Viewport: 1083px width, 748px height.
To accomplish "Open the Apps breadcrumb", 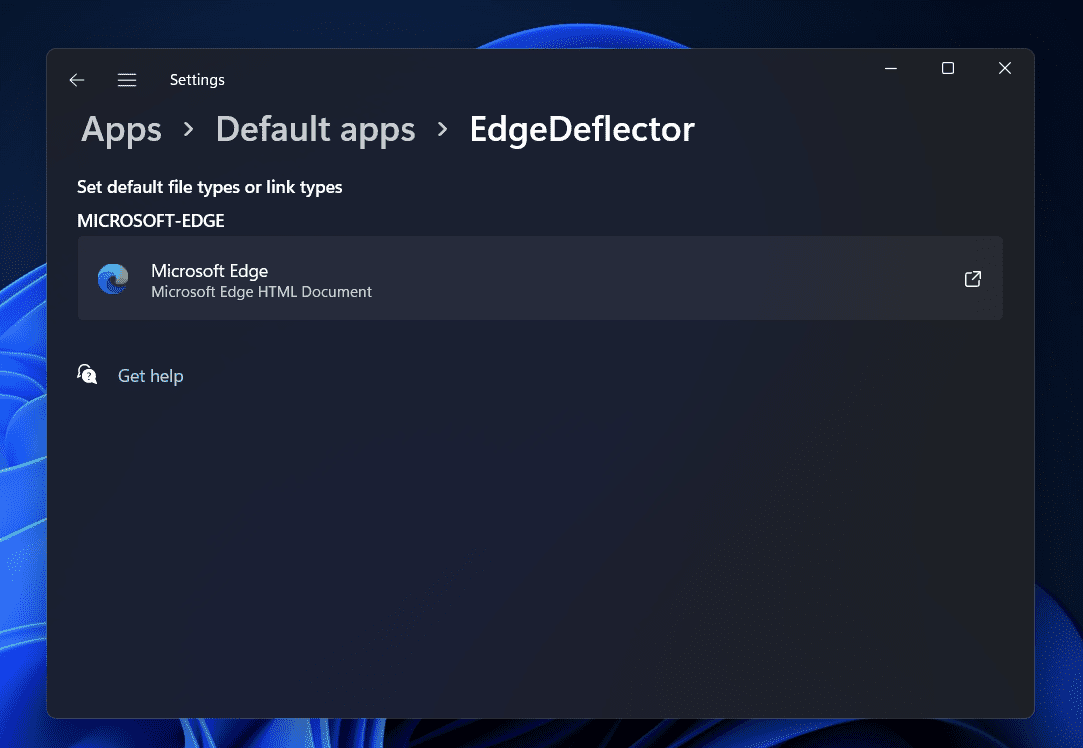I will coord(122,129).
